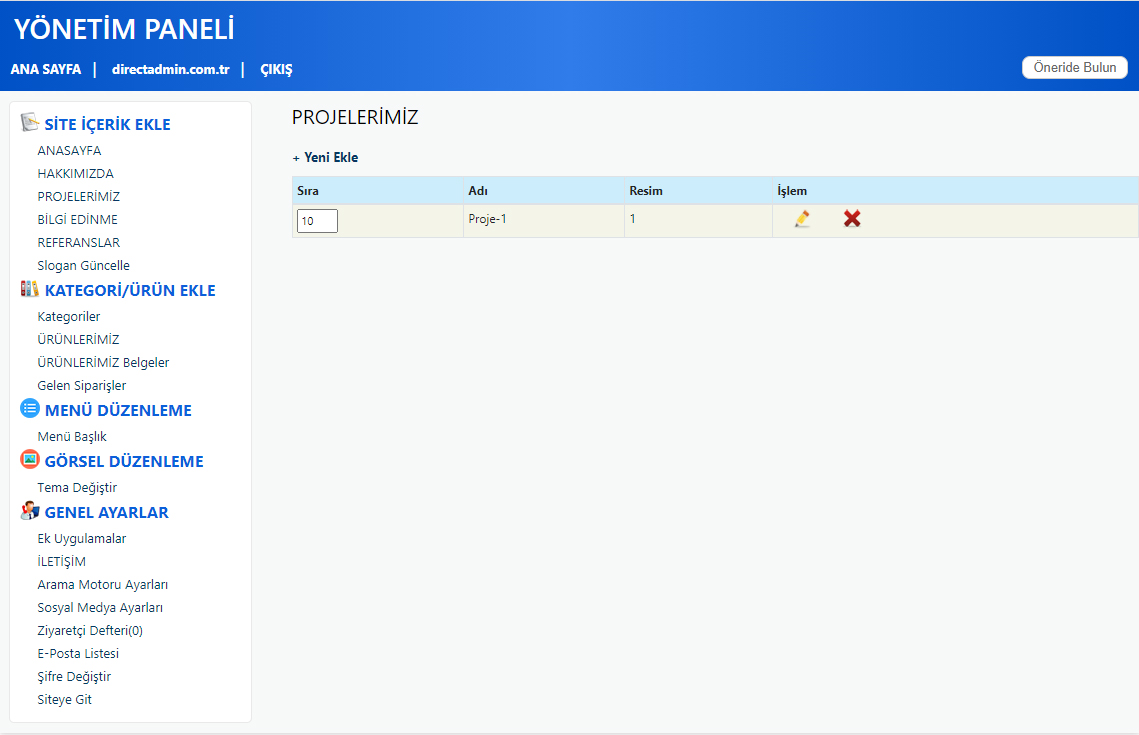Select Gelen Siparişler from the sidebar
The height and width of the screenshot is (735, 1139).
[82, 386]
